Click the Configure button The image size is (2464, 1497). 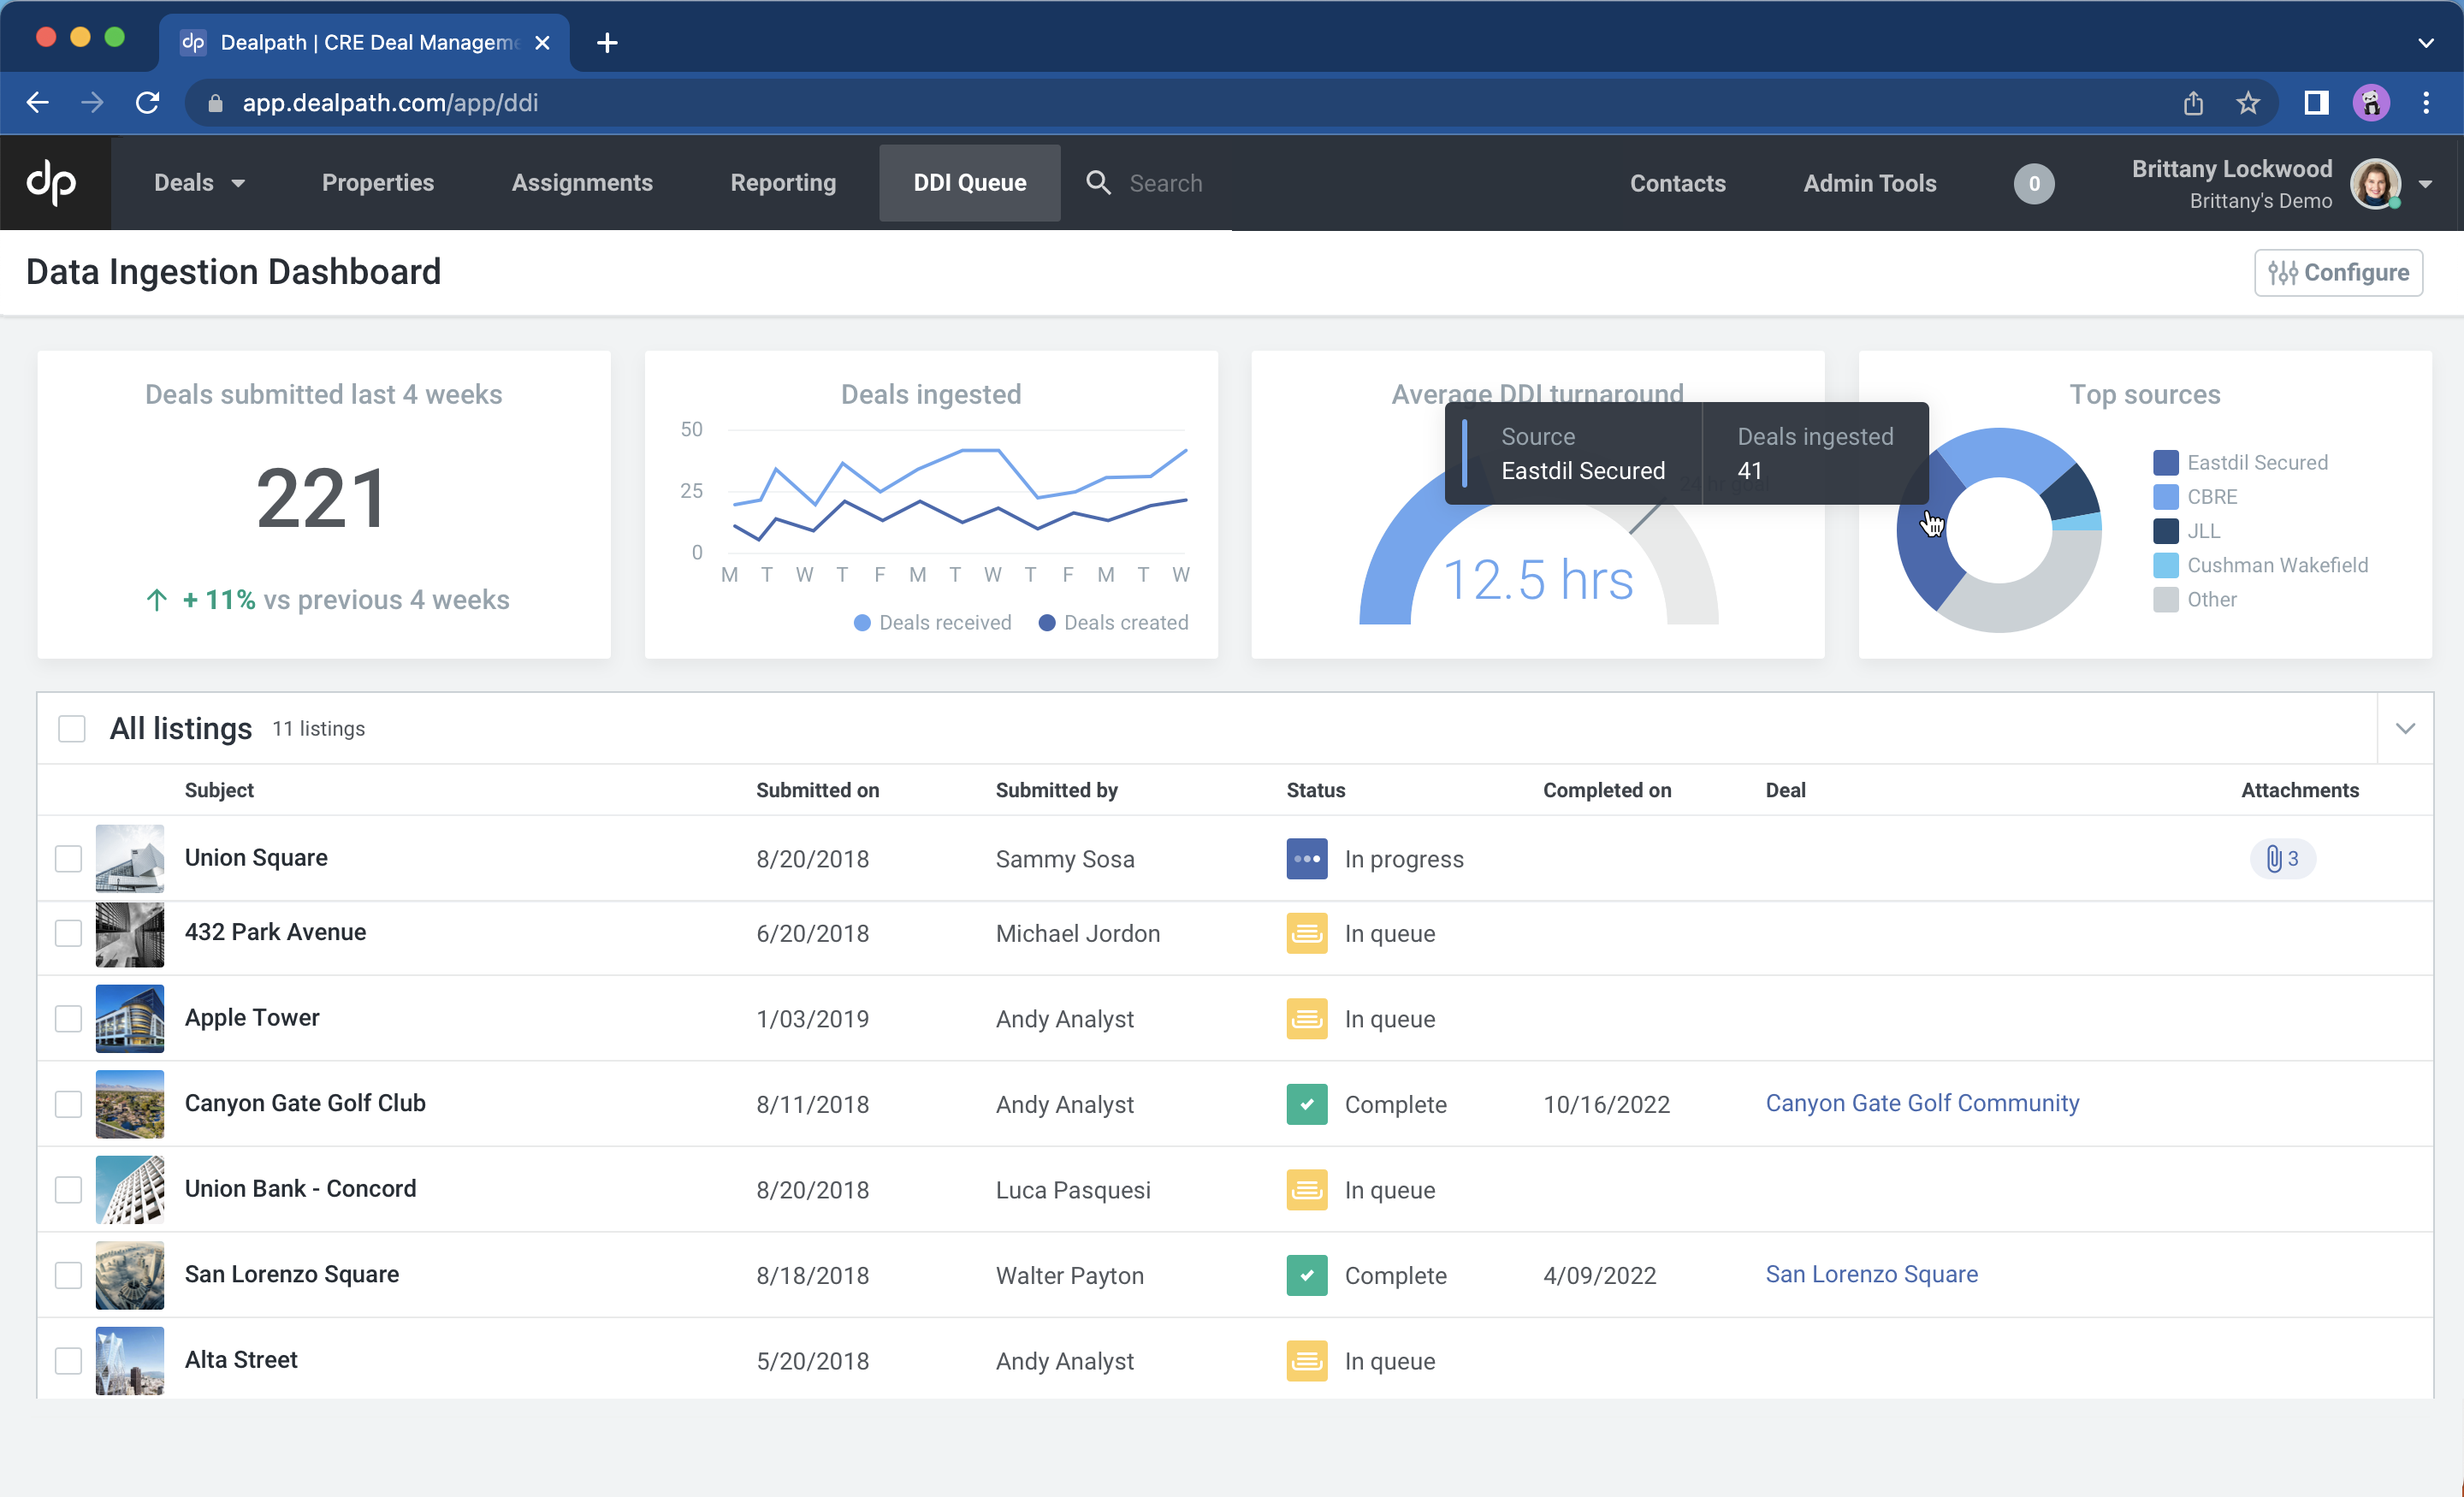click(2339, 272)
